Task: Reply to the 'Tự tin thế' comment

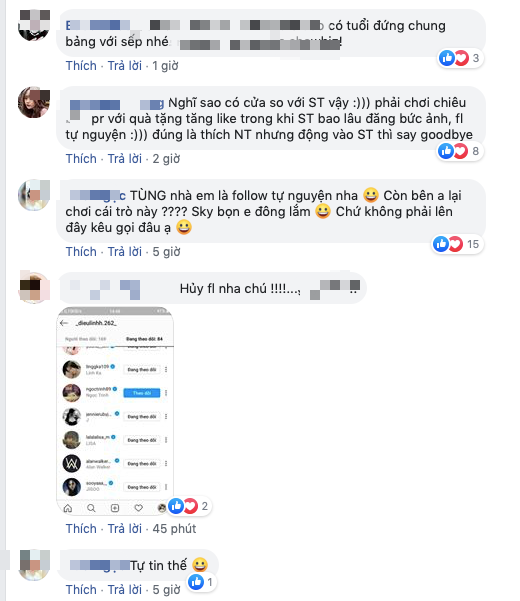Action: 125,590
